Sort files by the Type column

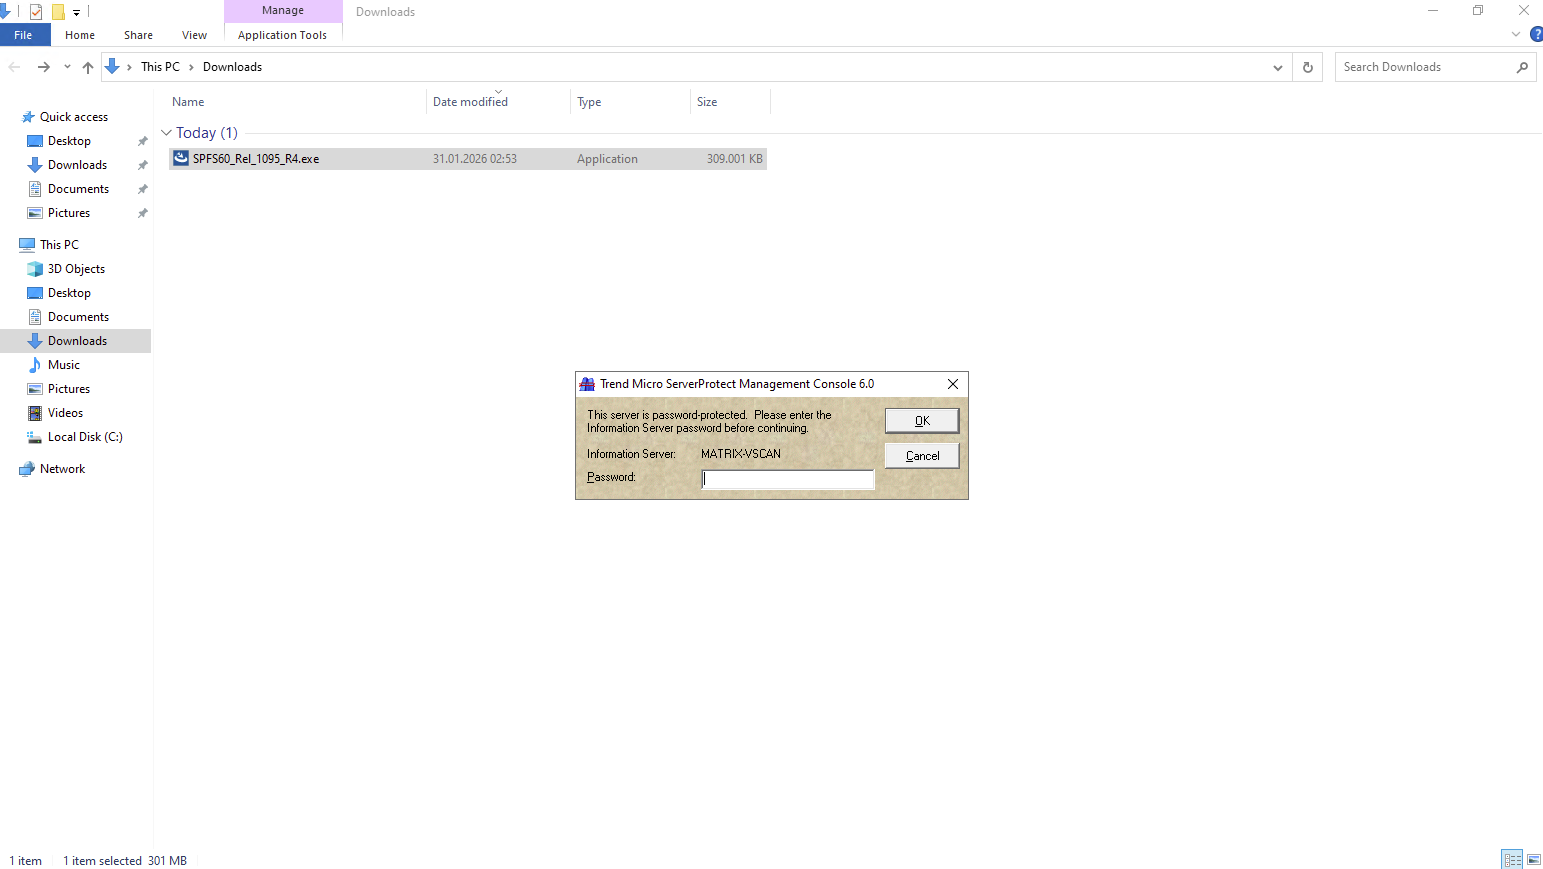pos(630,102)
